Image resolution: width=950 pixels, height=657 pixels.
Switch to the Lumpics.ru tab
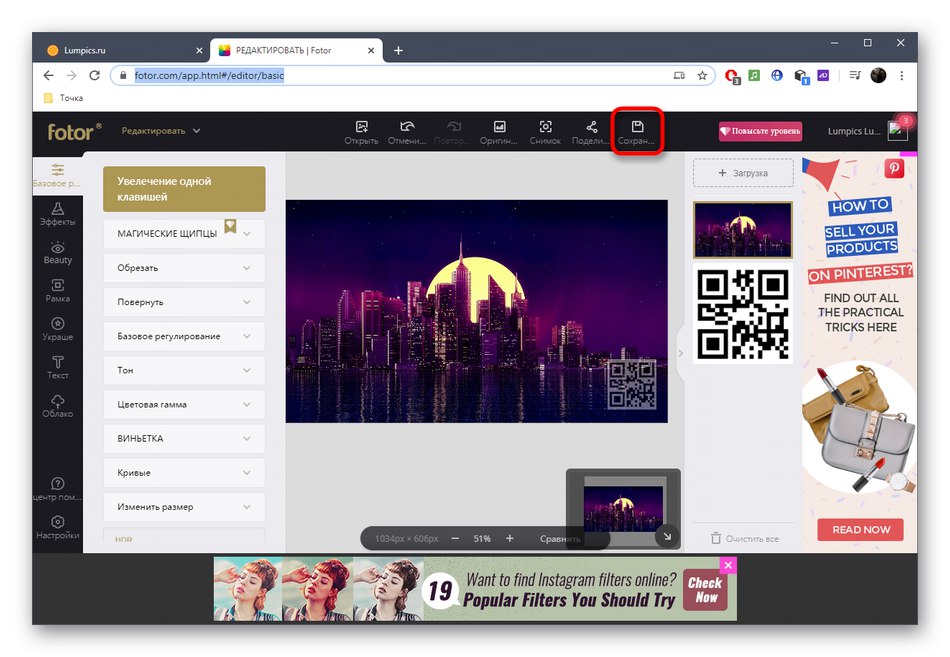tap(121, 50)
